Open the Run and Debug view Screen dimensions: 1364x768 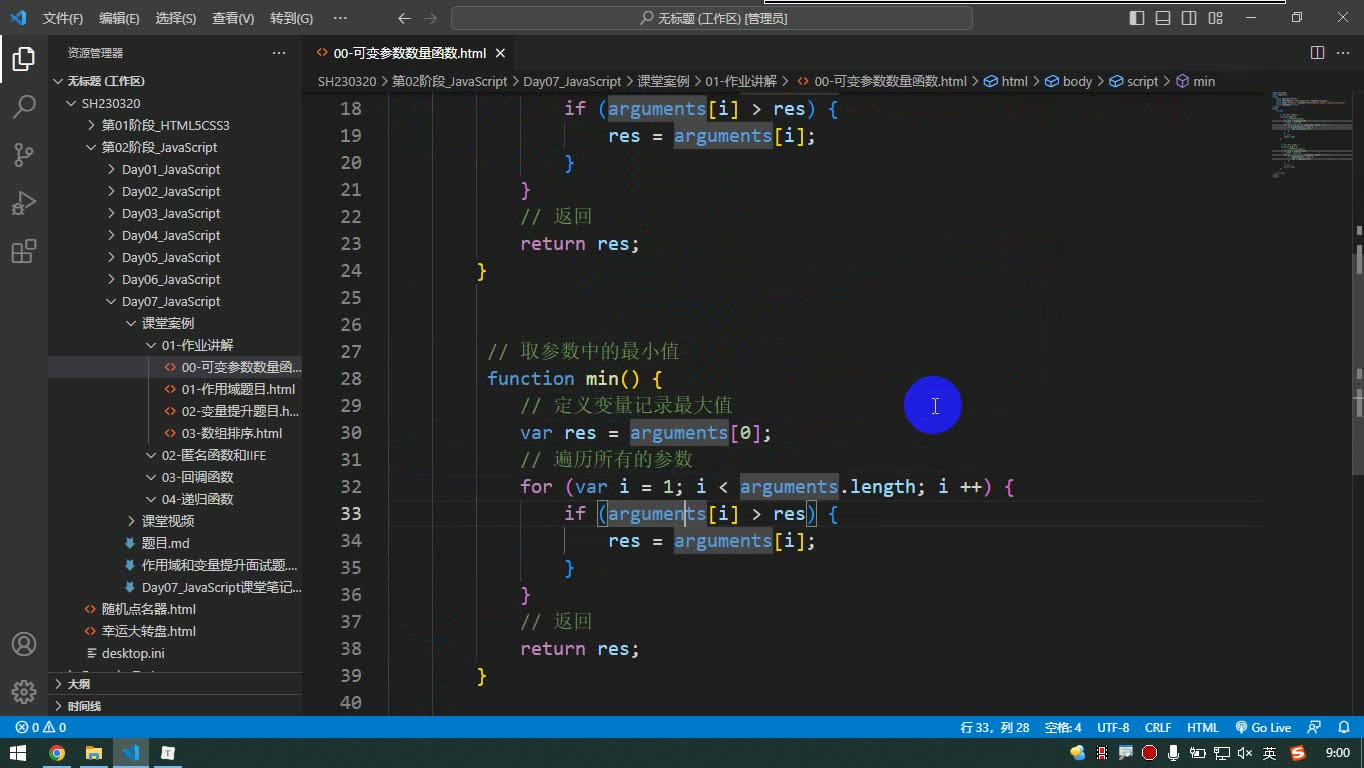click(24, 203)
